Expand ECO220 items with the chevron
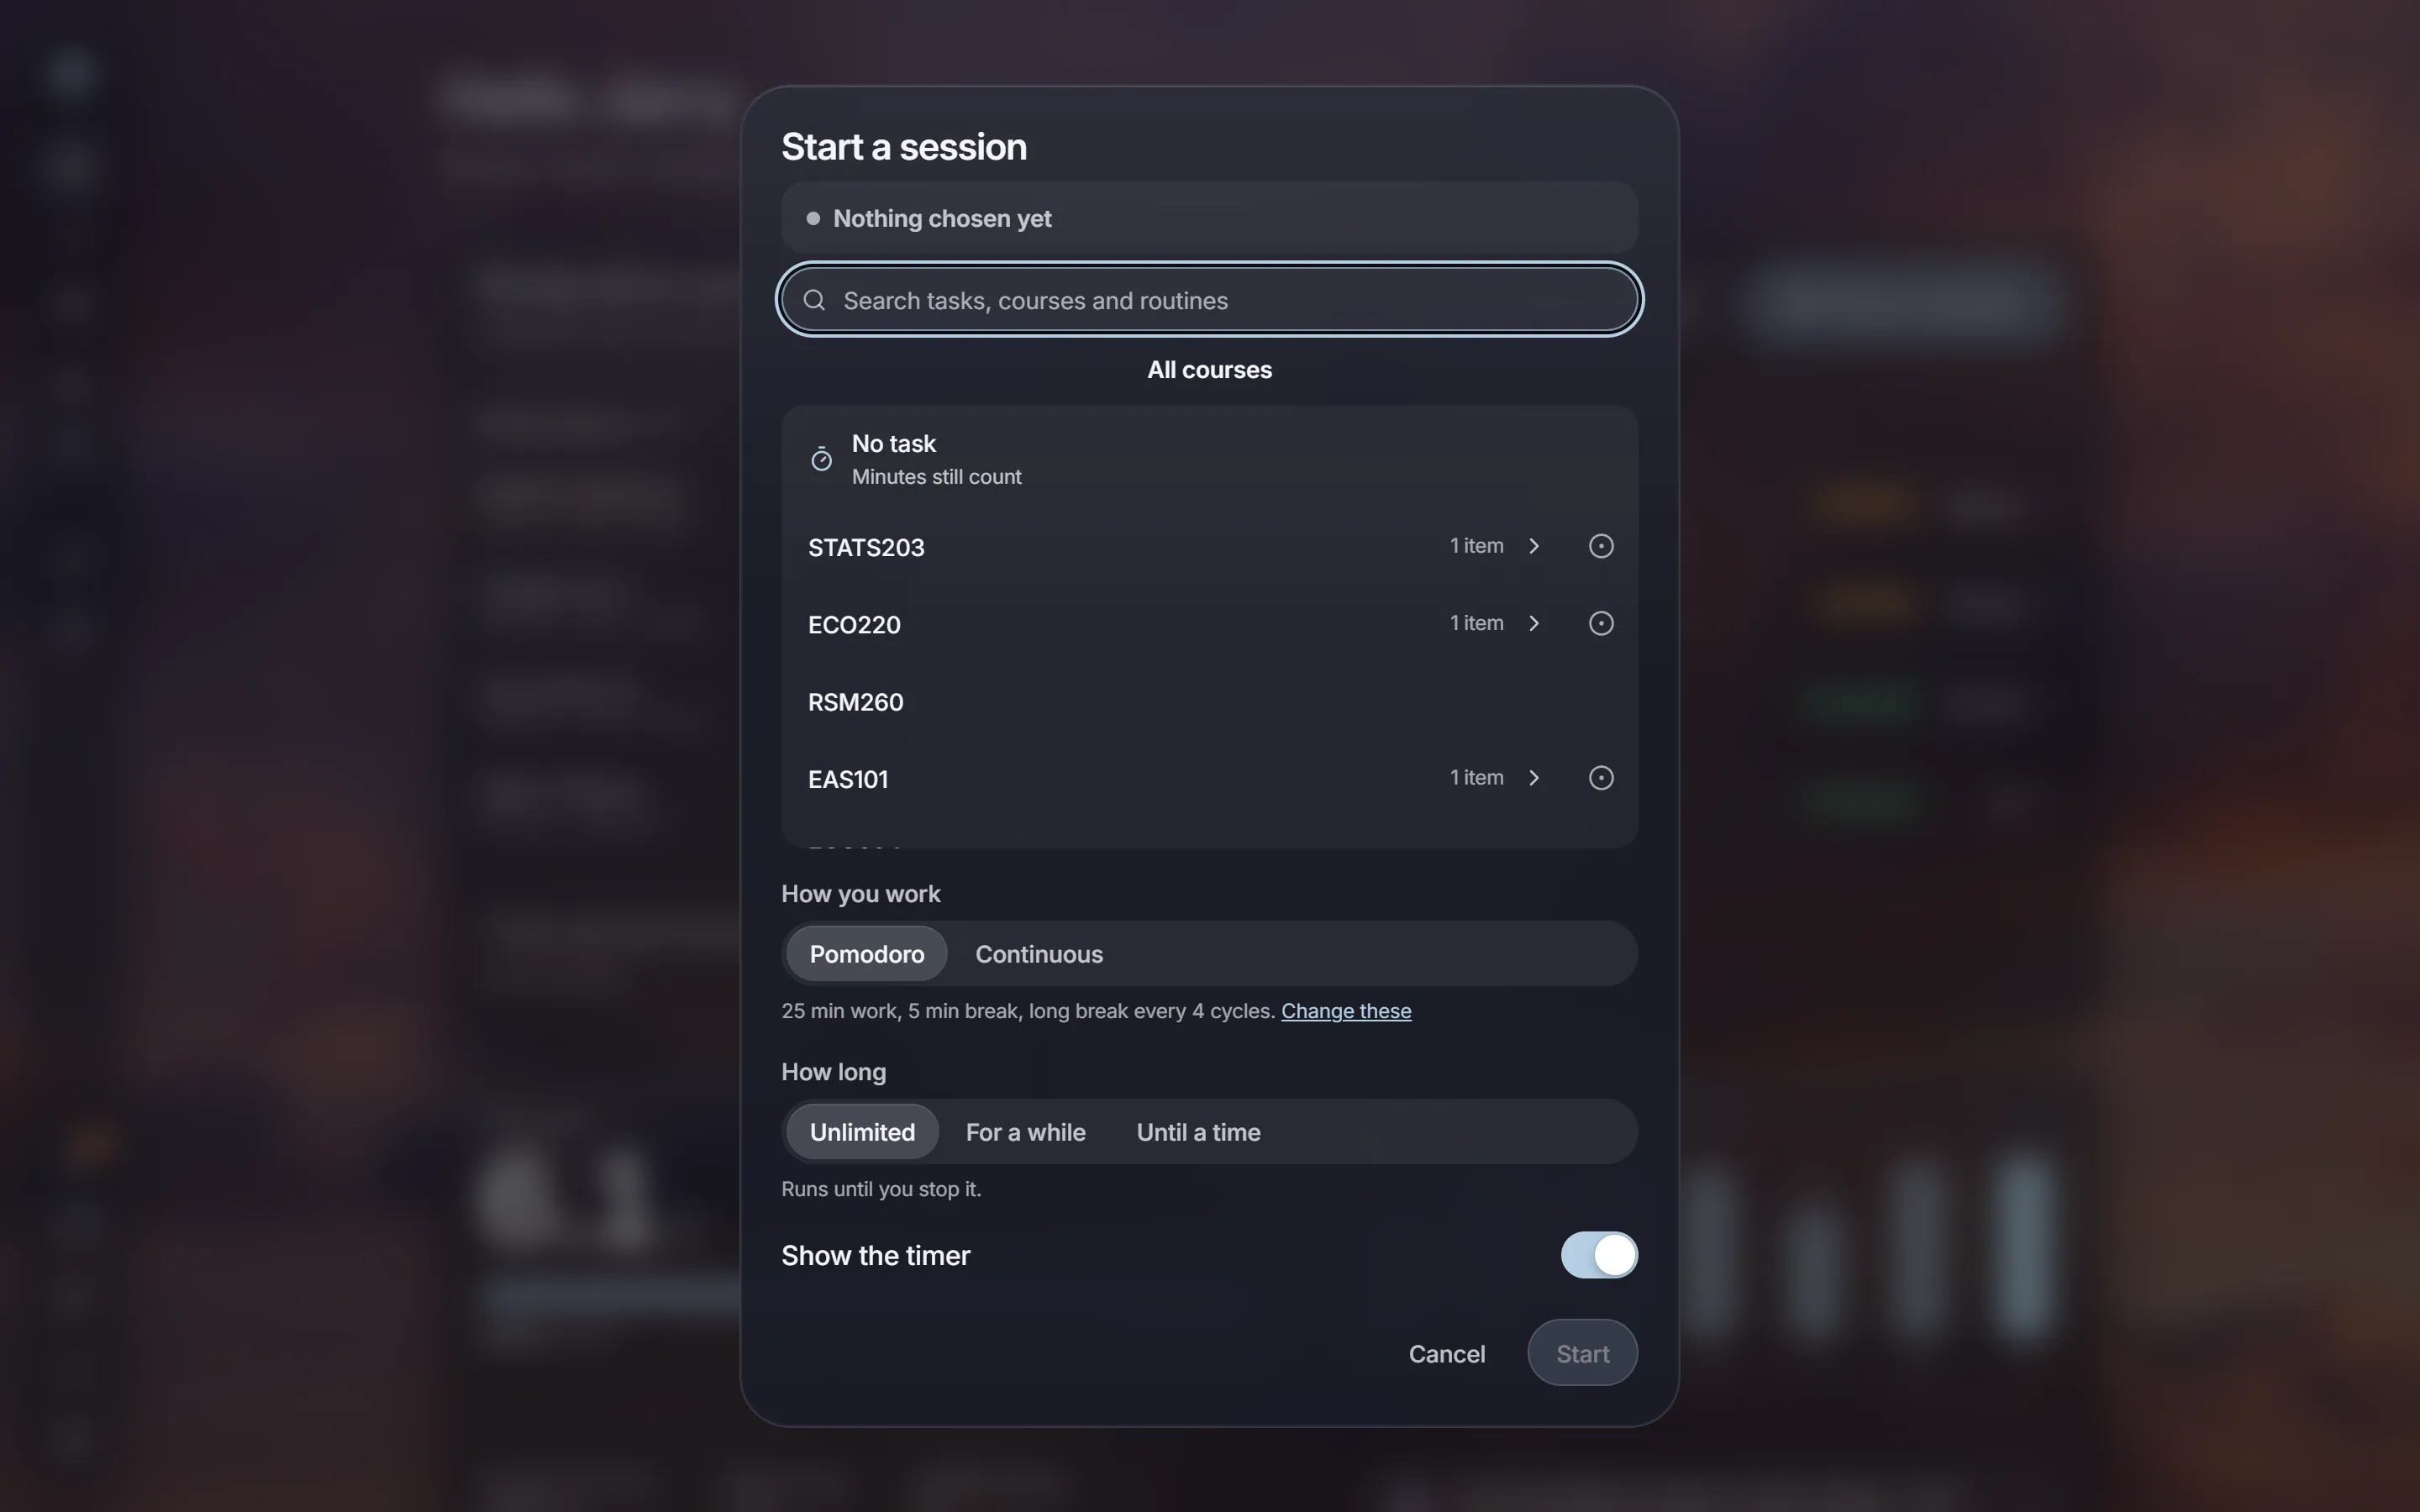Screen dimensions: 2420x1512 (1534, 623)
